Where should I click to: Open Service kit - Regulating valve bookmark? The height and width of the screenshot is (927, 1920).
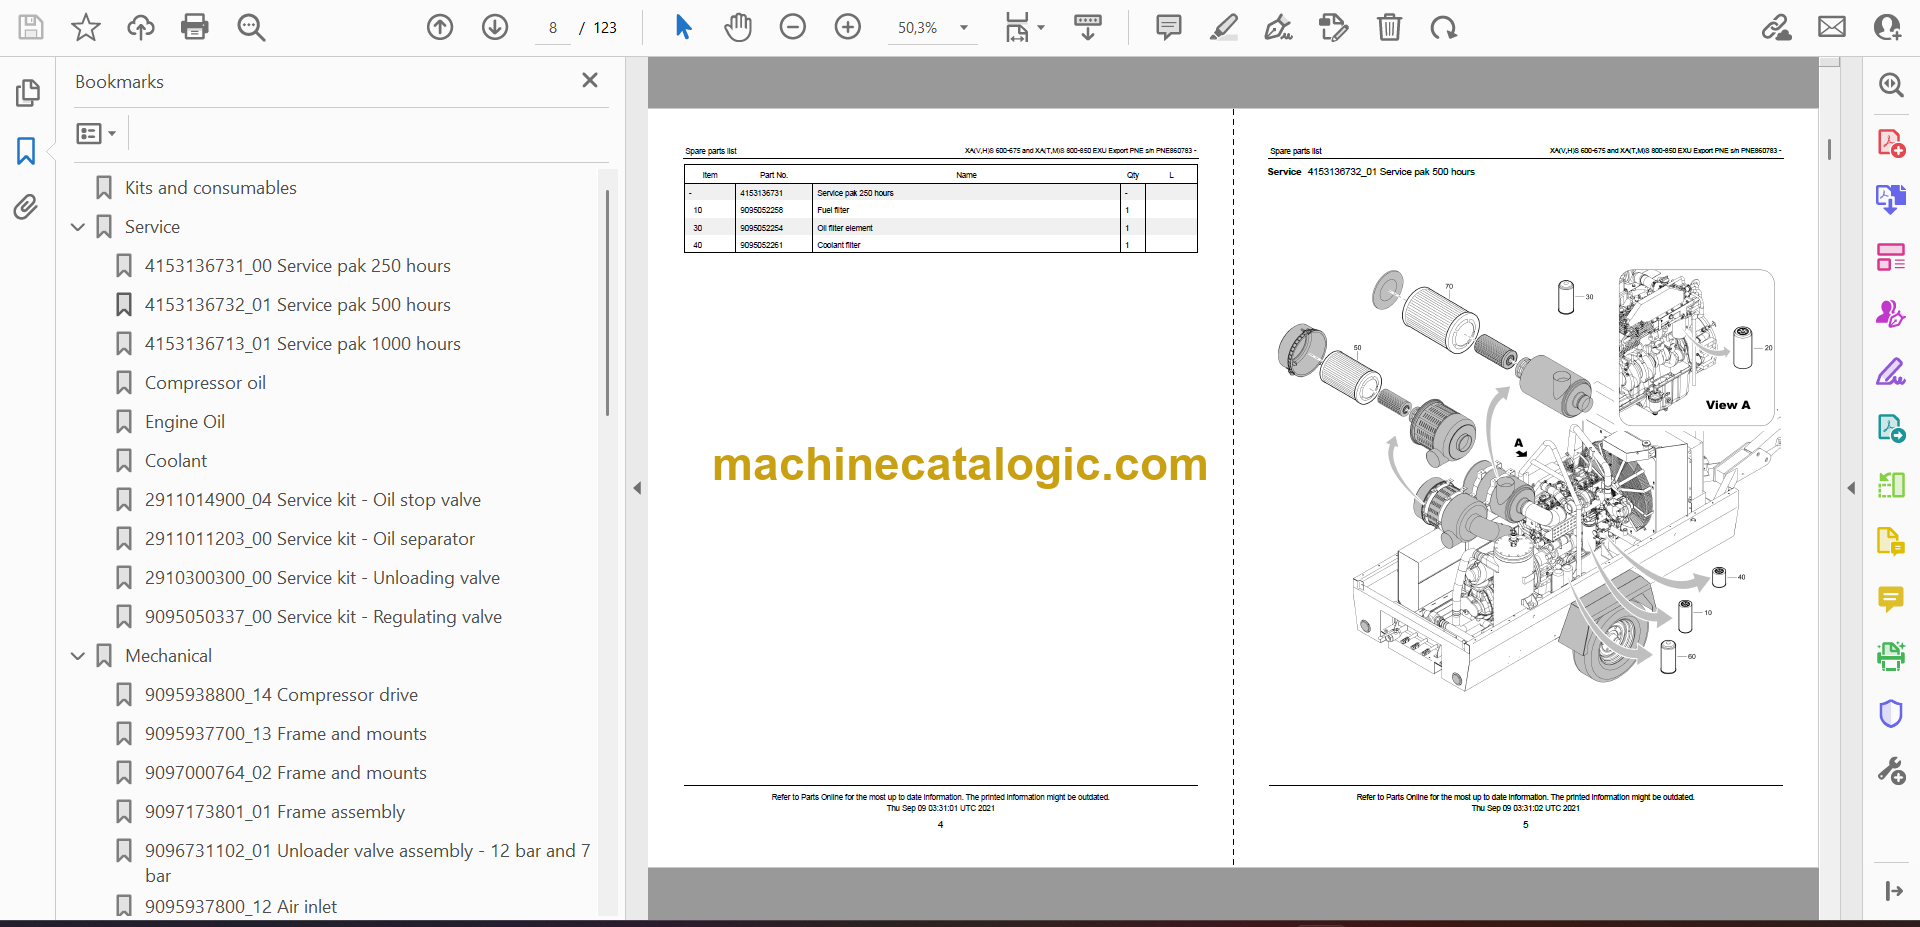pyautogui.click(x=323, y=617)
